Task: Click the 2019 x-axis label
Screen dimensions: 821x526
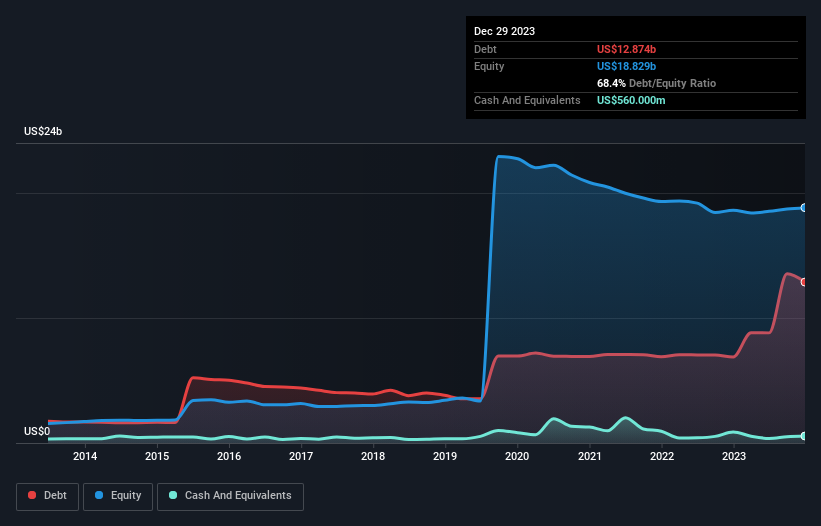Action: [445, 456]
